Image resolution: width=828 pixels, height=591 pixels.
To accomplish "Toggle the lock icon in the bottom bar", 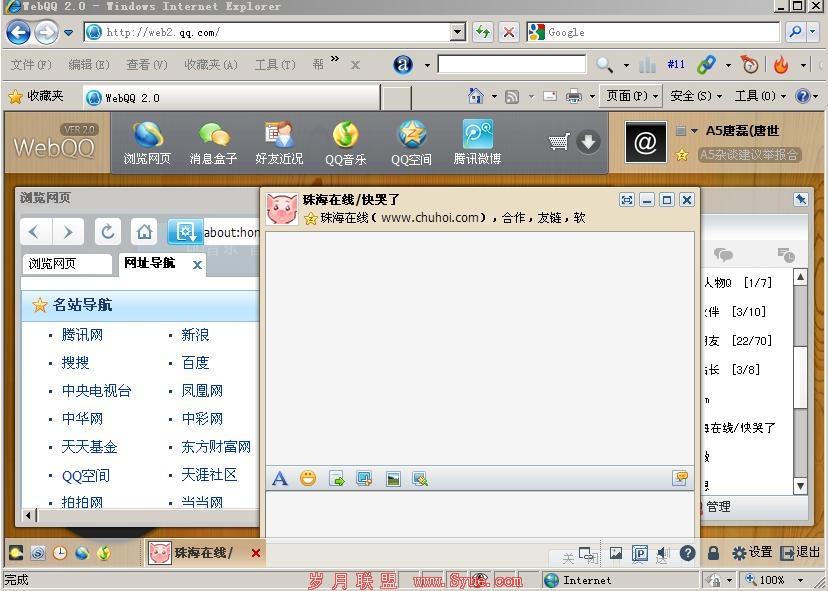I will pyautogui.click(x=713, y=553).
